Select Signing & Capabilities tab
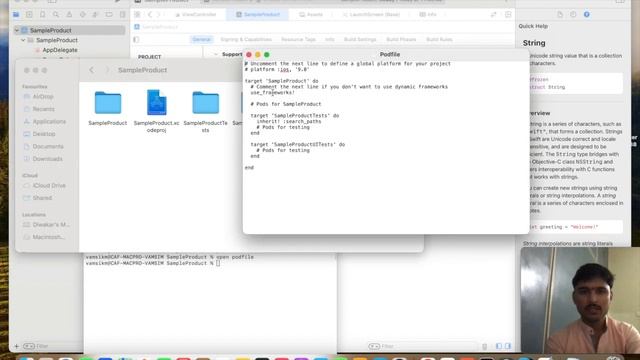The image size is (640, 360). 246,40
